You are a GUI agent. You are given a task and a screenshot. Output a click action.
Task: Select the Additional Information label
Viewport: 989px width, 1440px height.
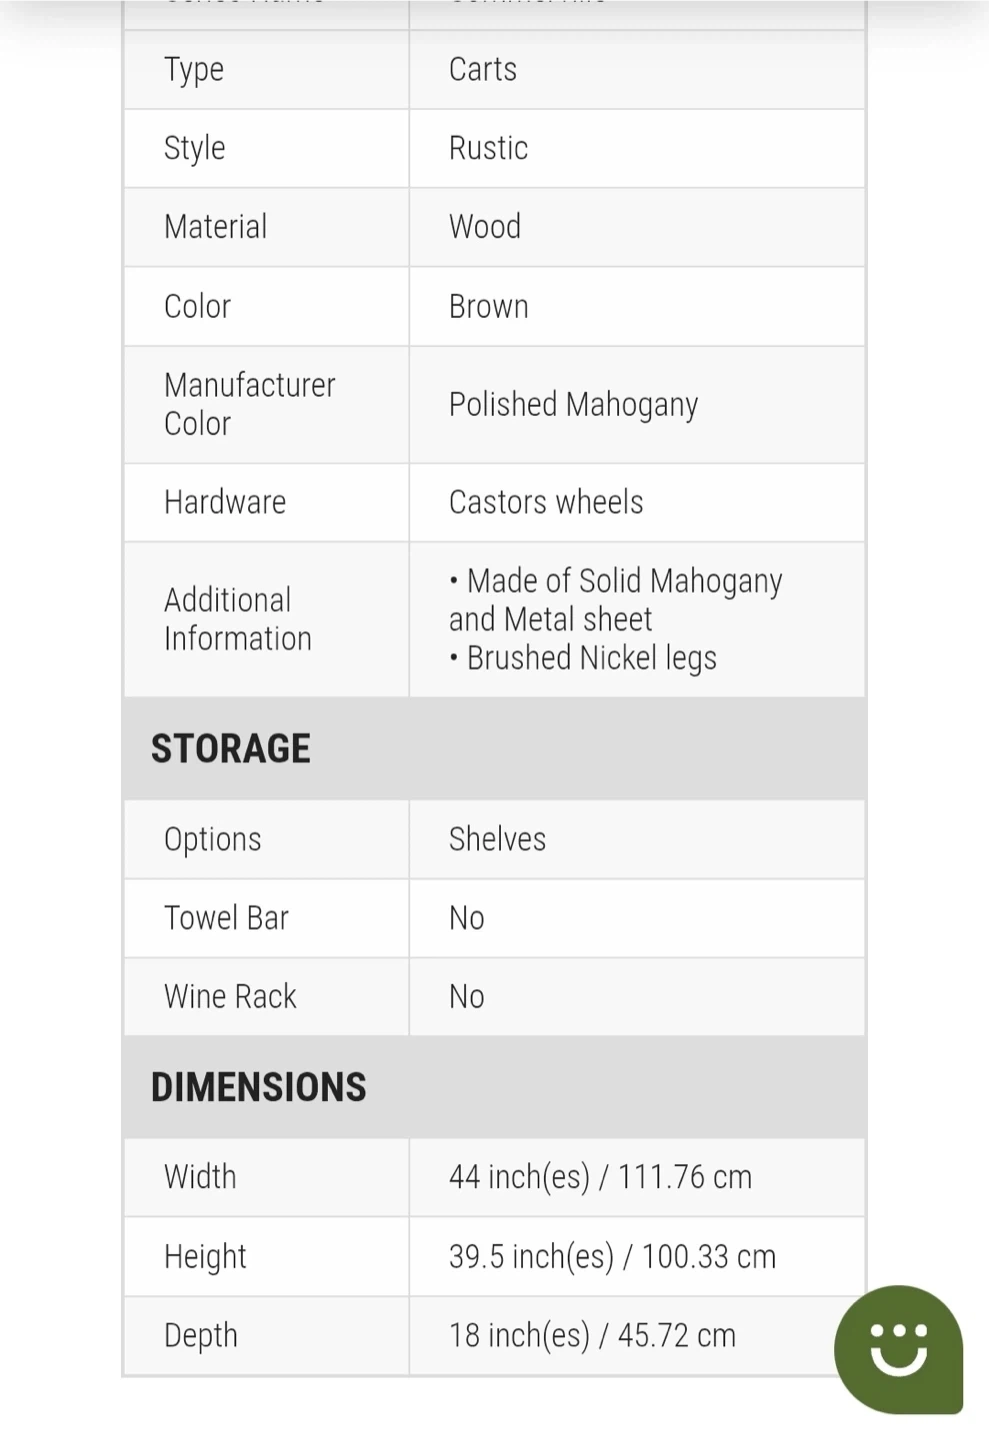(238, 619)
